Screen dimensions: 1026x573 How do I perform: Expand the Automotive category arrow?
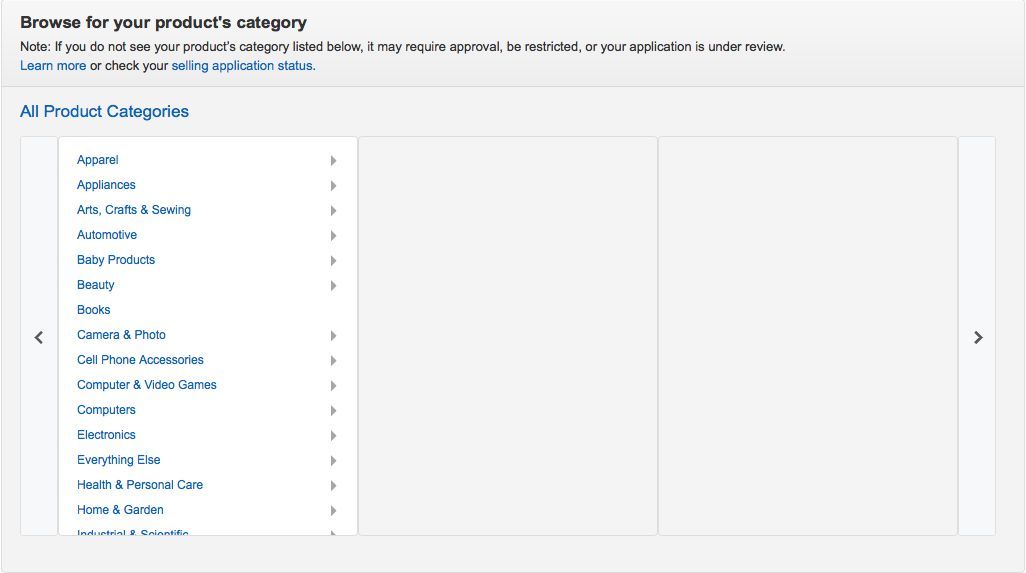(333, 235)
